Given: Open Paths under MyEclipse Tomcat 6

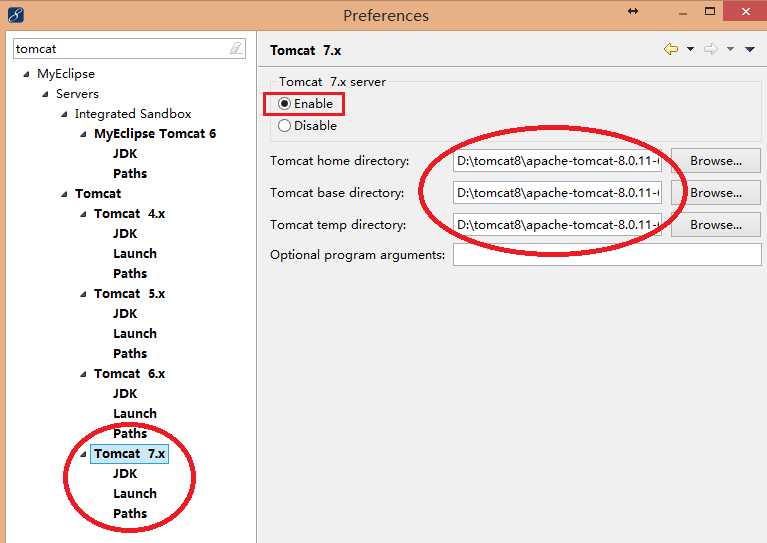Looking at the screenshot, I should 130,174.
